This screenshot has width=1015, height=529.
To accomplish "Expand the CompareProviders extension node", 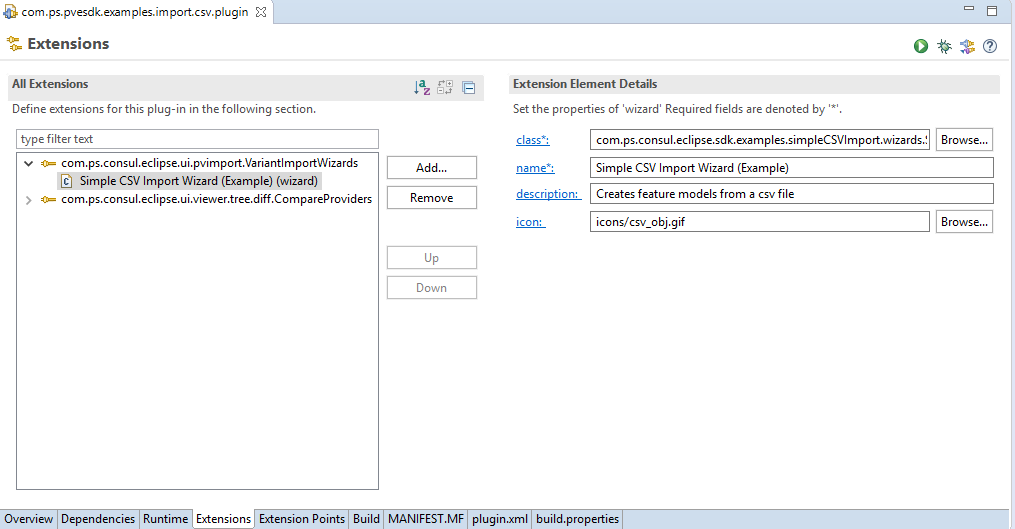I will tap(28, 199).
